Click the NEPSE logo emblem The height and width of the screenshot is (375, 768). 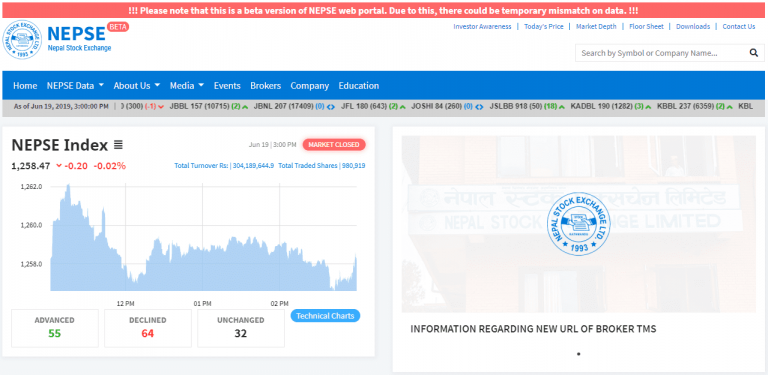[22, 40]
